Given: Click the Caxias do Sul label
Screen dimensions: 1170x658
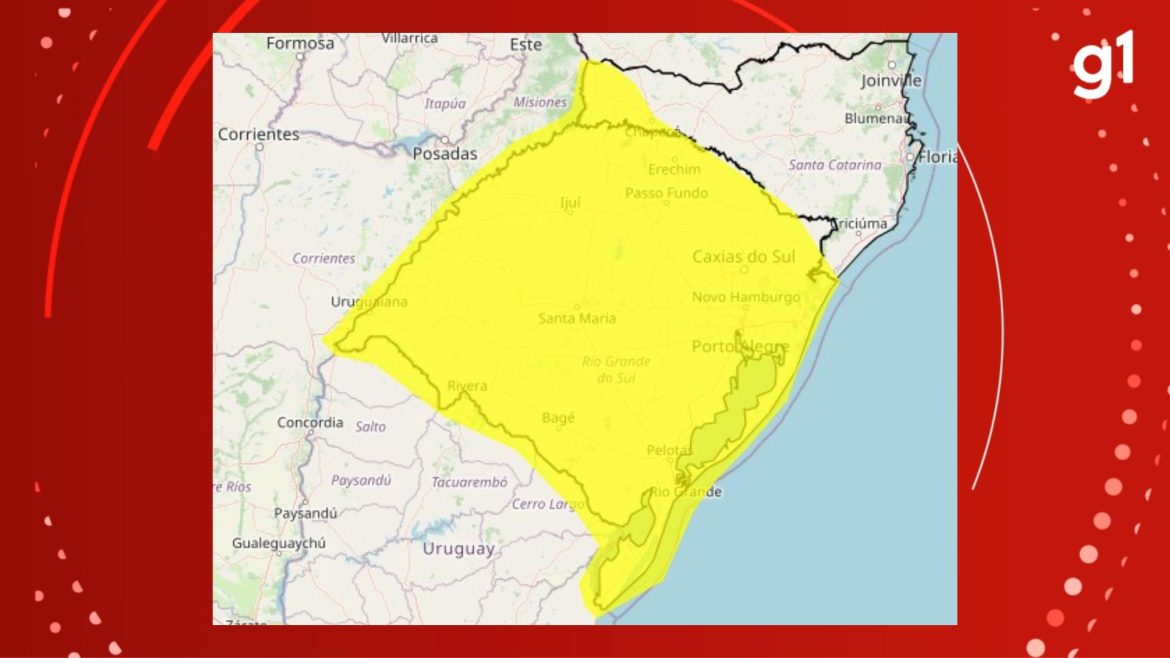Looking at the screenshot, I should pyautogui.click(x=744, y=256).
